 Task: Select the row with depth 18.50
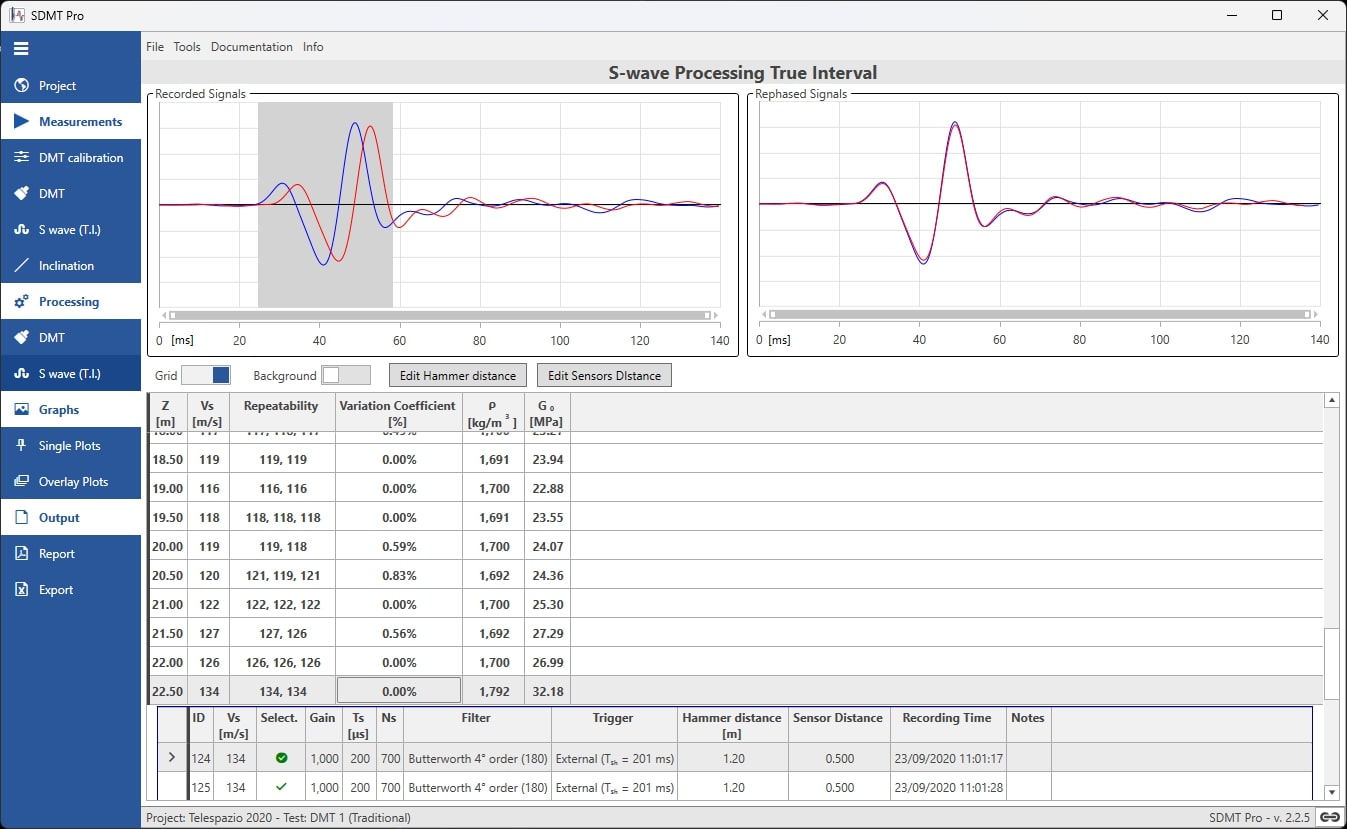click(x=735, y=460)
